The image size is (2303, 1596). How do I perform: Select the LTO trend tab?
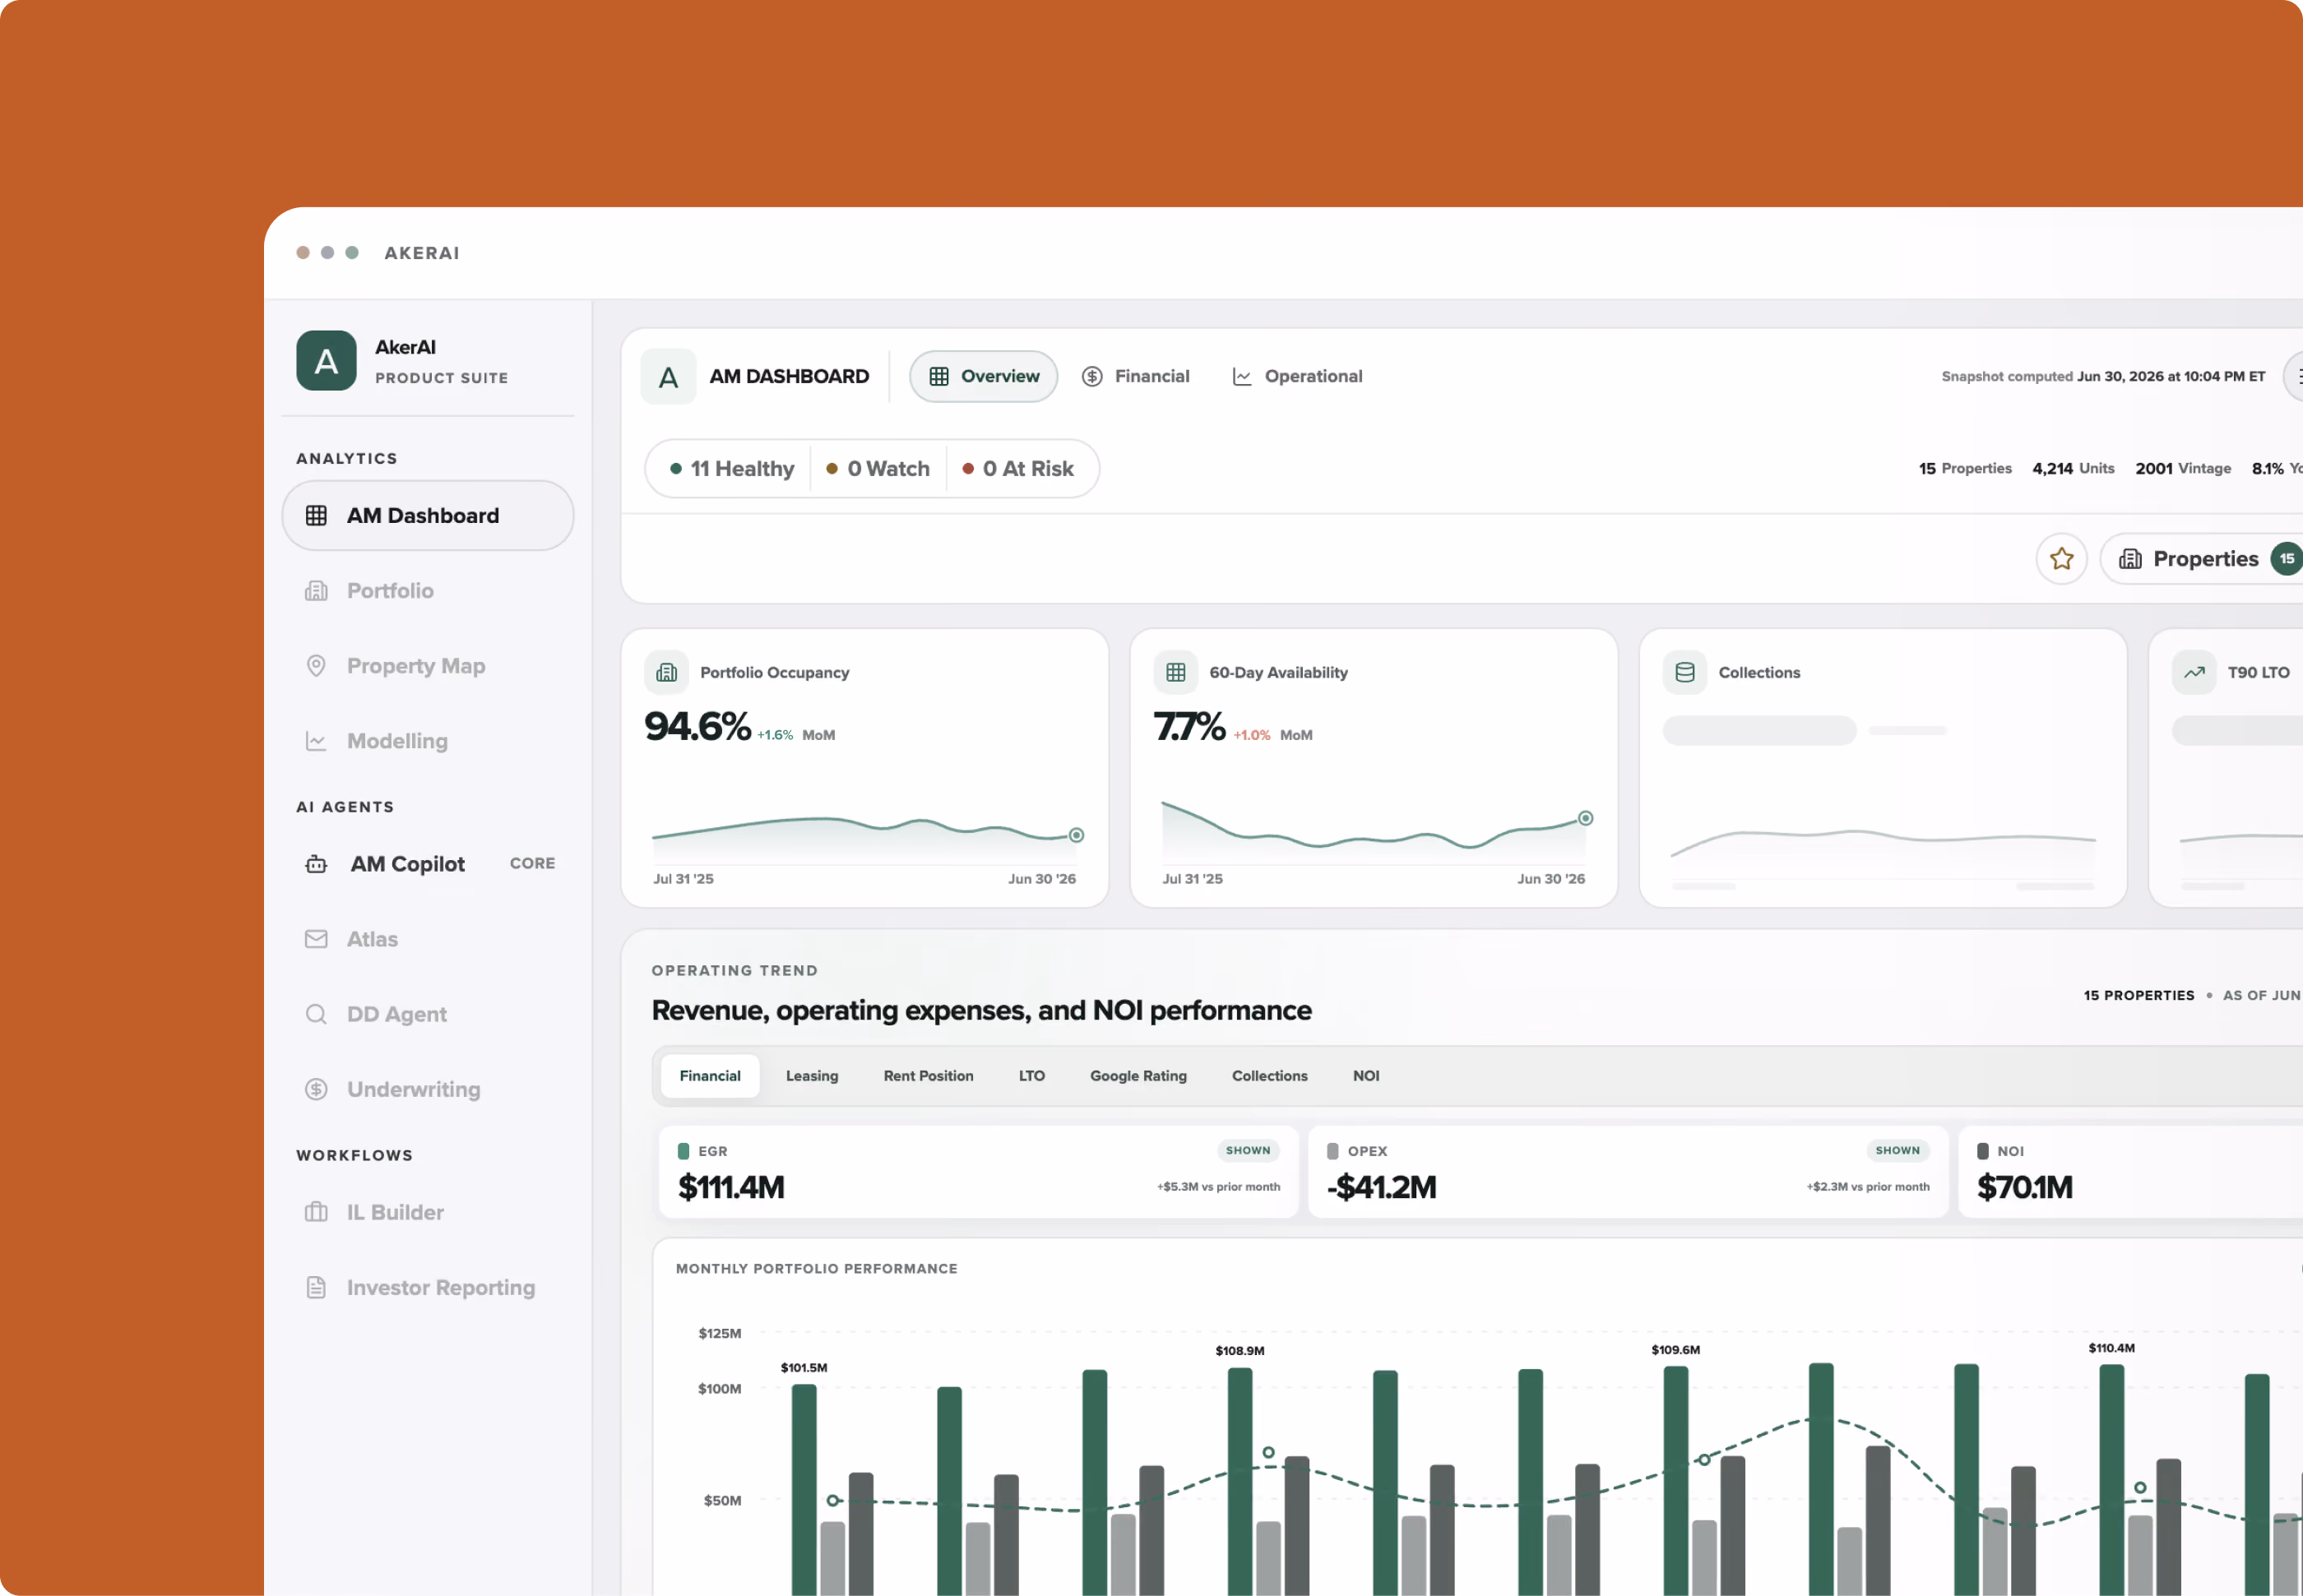(1031, 1076)
